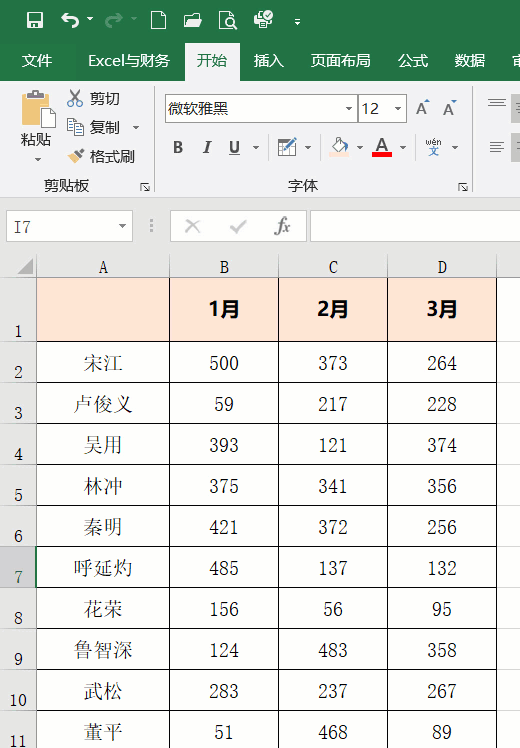
Task: Click the Print Preview icon
Action: pos(228,21)
